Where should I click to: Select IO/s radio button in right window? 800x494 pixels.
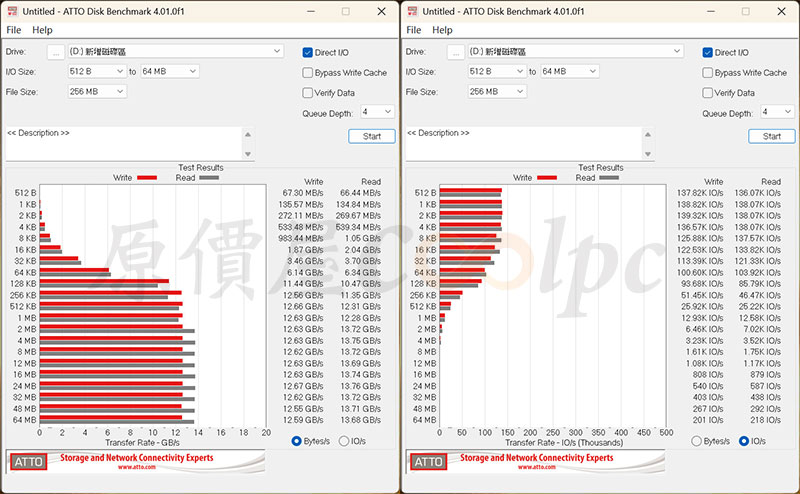(744, 441)
